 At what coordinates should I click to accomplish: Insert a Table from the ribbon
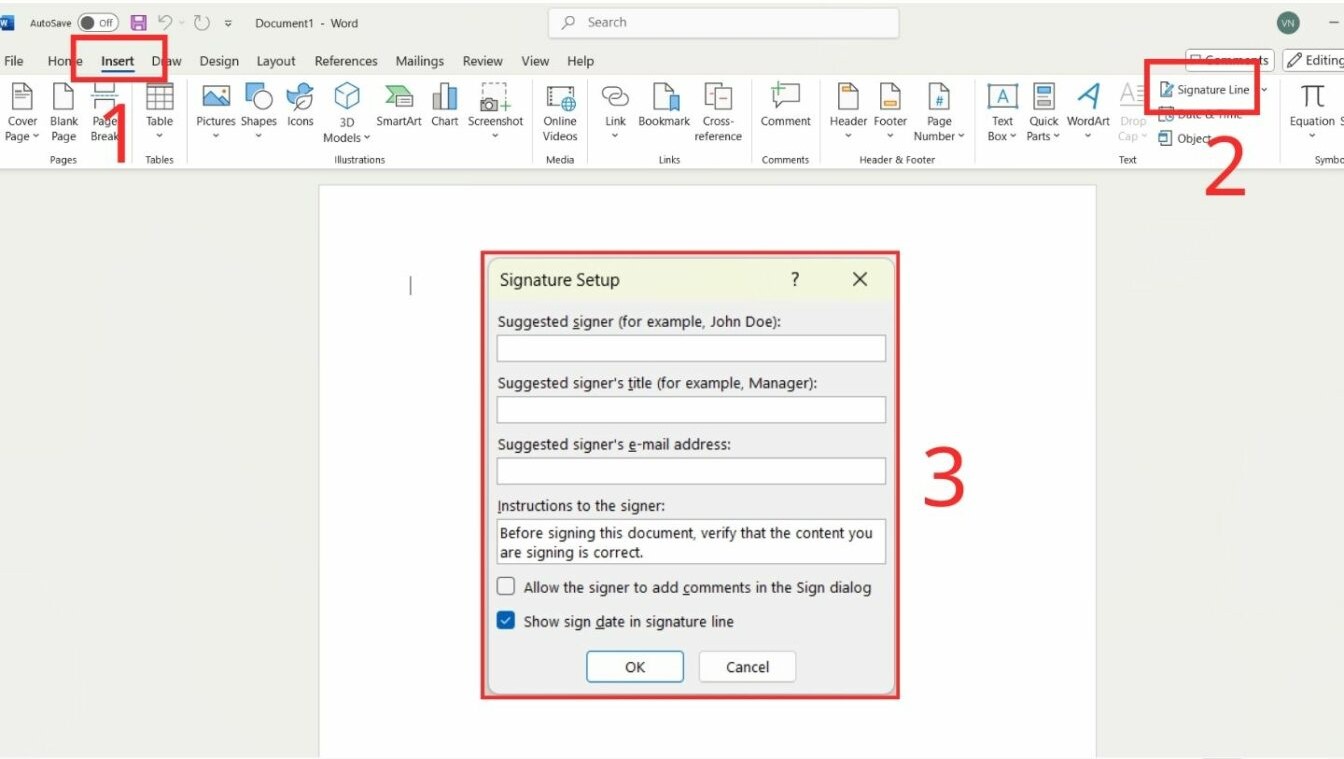tap(159, 112)
